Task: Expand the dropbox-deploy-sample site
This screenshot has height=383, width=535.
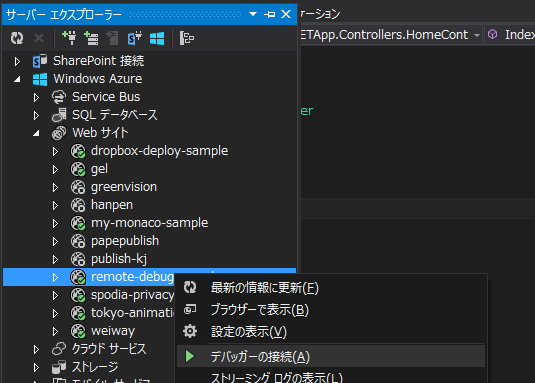Action: click(x=55, y=151)
